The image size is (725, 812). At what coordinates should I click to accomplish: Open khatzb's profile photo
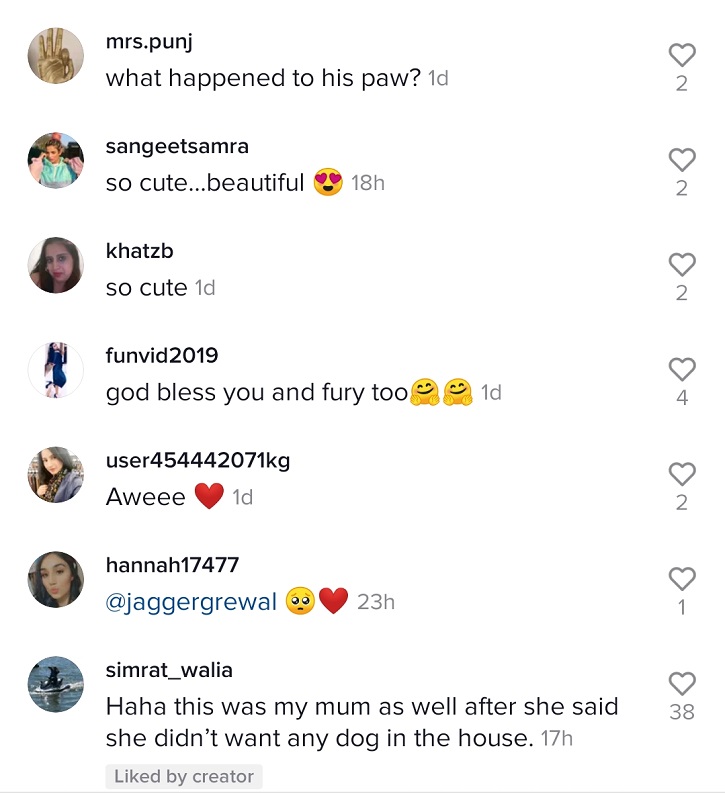tap(56, 265)
